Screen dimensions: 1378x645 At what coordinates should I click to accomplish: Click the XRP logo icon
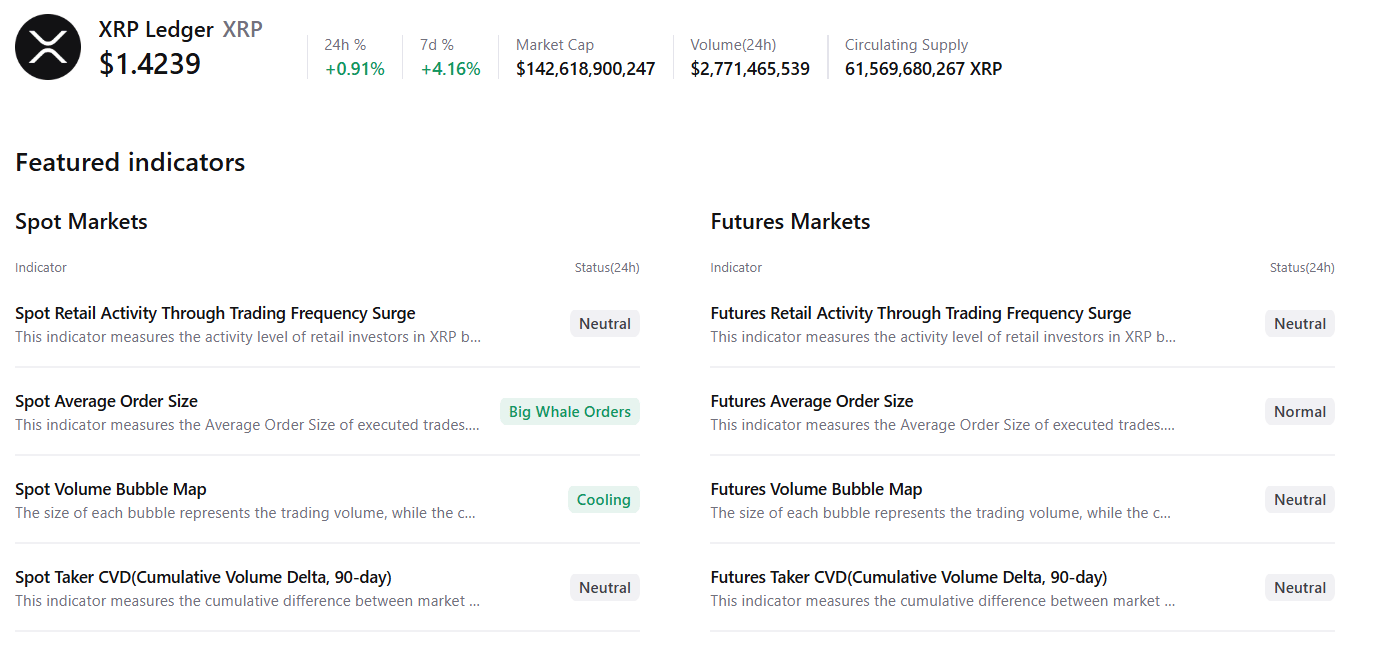click(48, 47)
